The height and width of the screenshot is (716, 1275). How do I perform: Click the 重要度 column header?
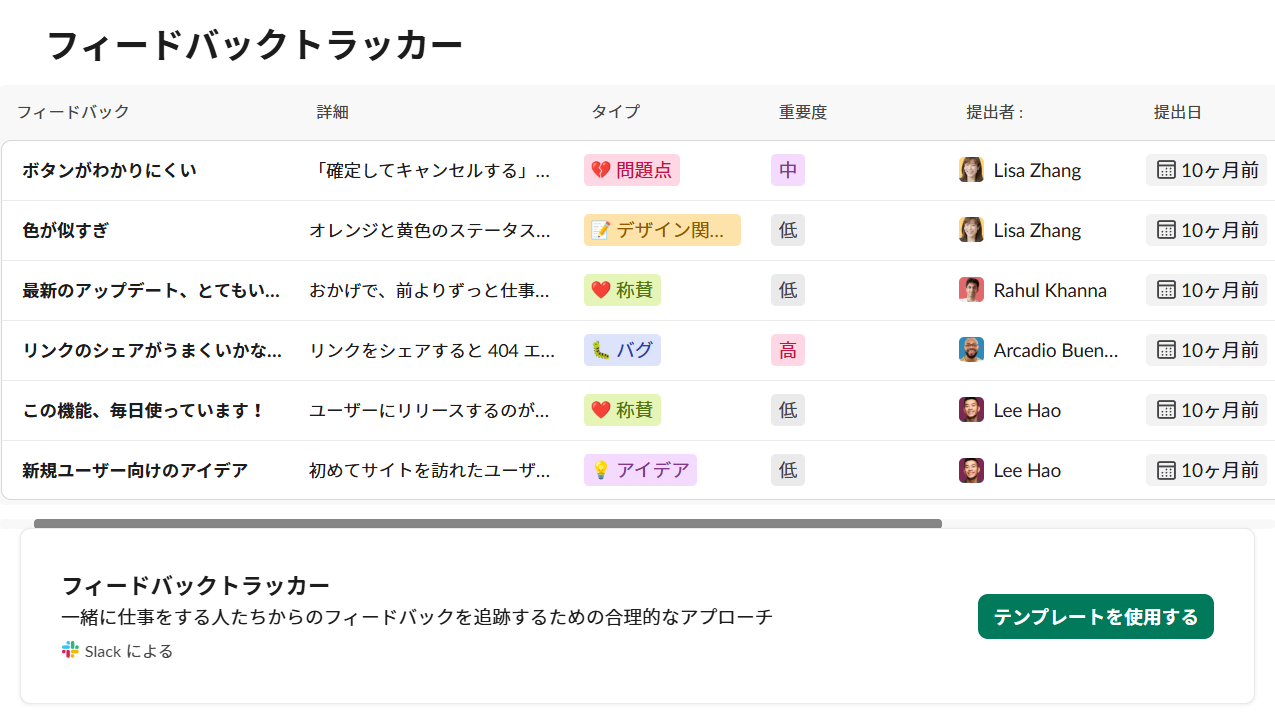[803, 112]
